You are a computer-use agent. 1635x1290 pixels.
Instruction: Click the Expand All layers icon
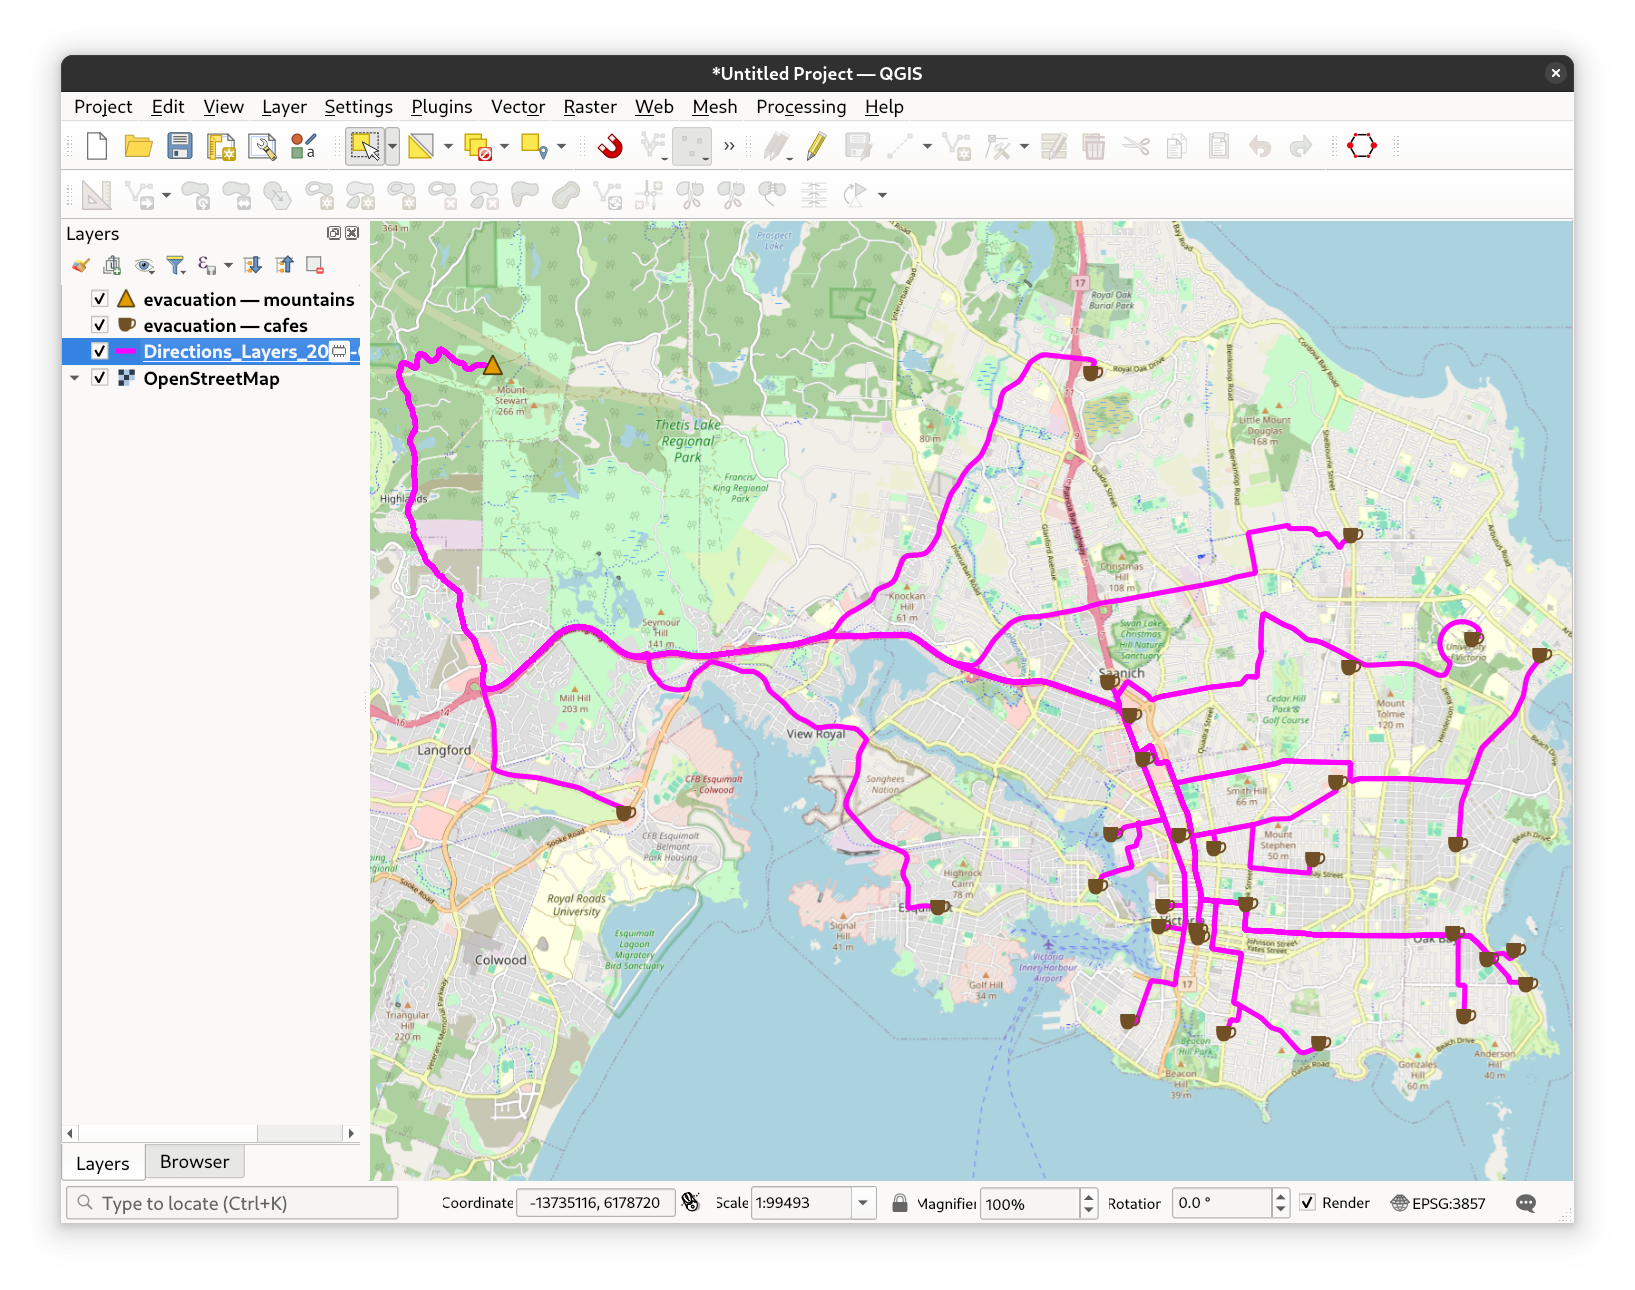click(x=253, y=265)
